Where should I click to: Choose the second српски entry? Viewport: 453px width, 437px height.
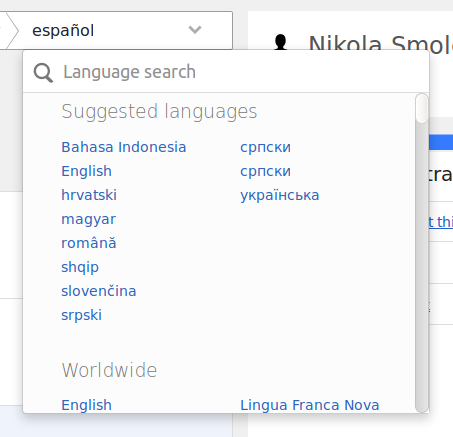[265, 171]
